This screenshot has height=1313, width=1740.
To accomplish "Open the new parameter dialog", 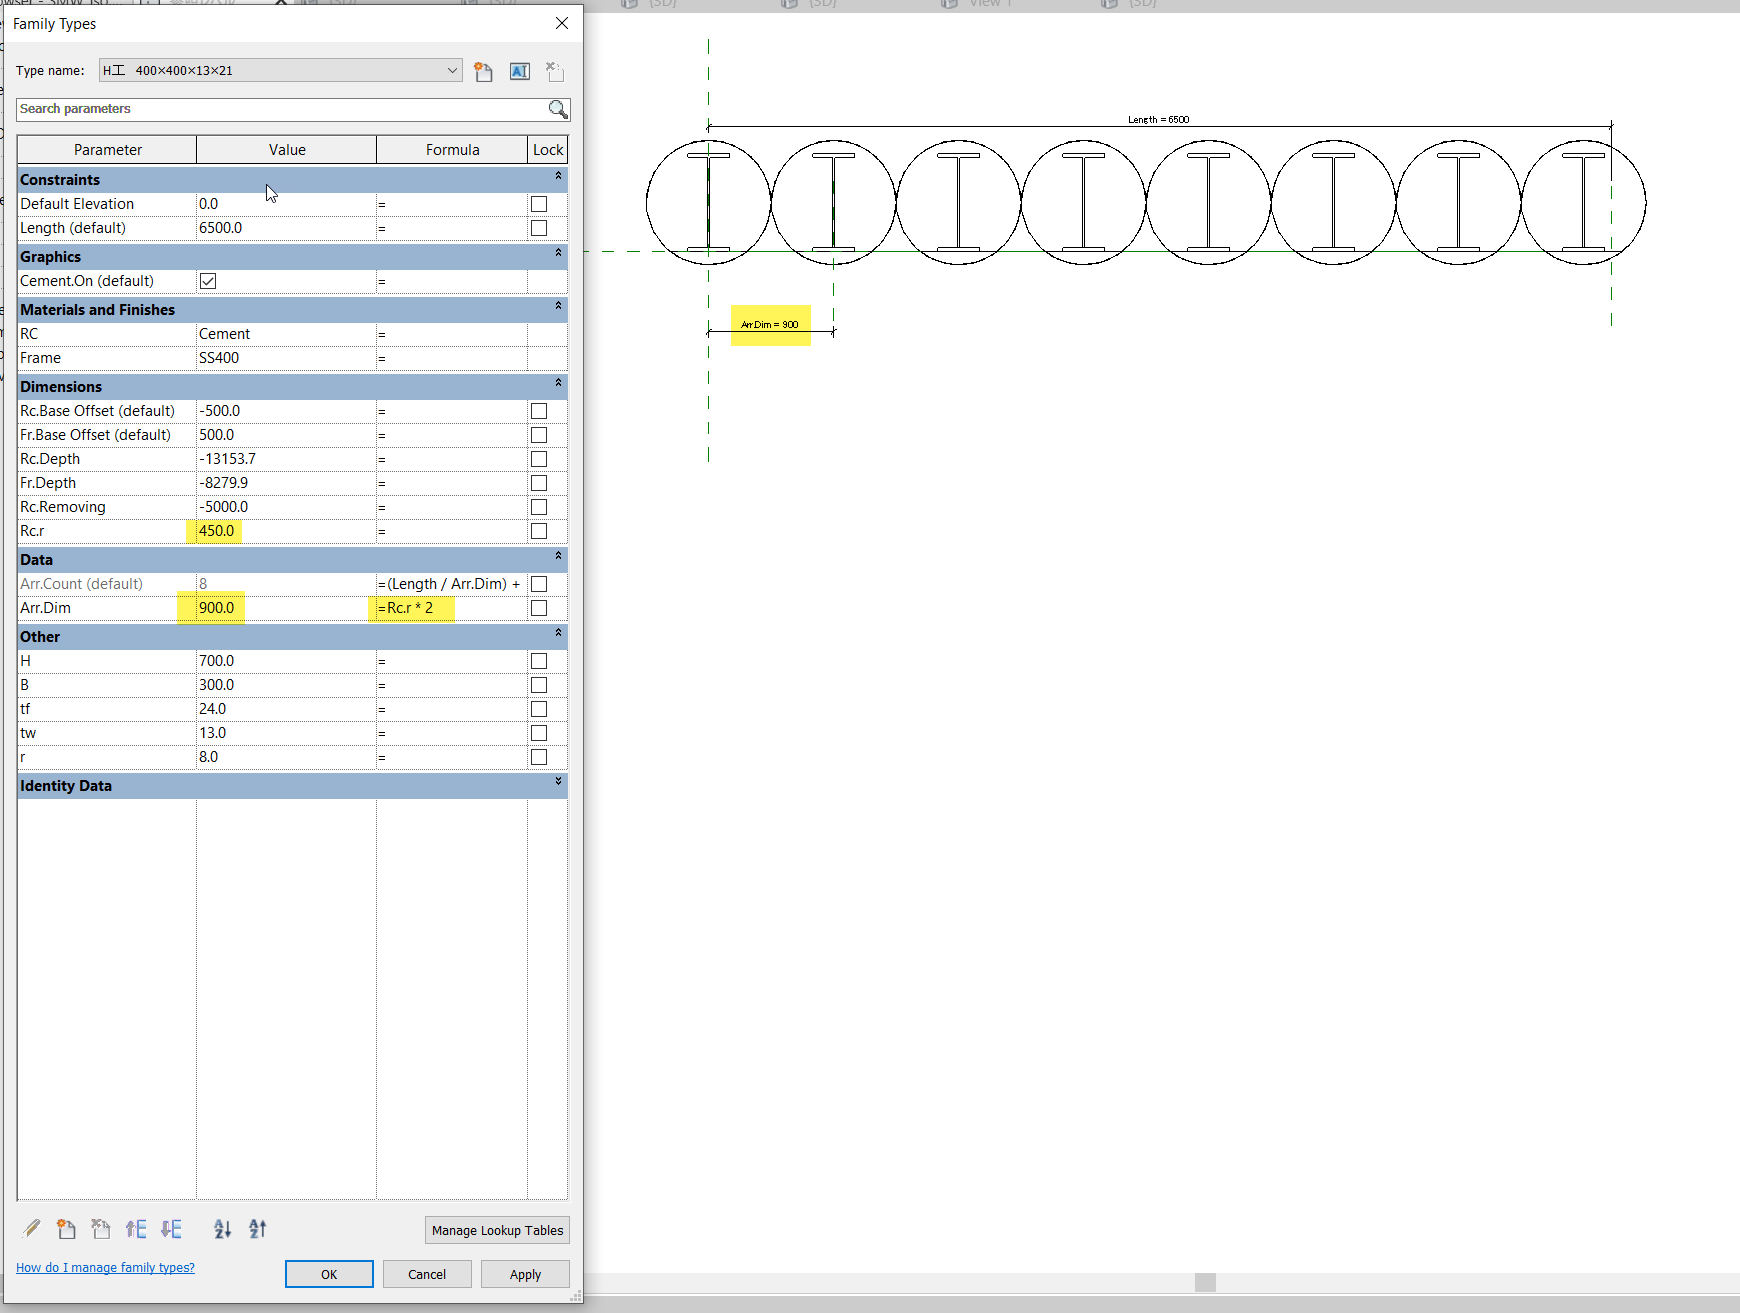I will tap(66, 1229).
